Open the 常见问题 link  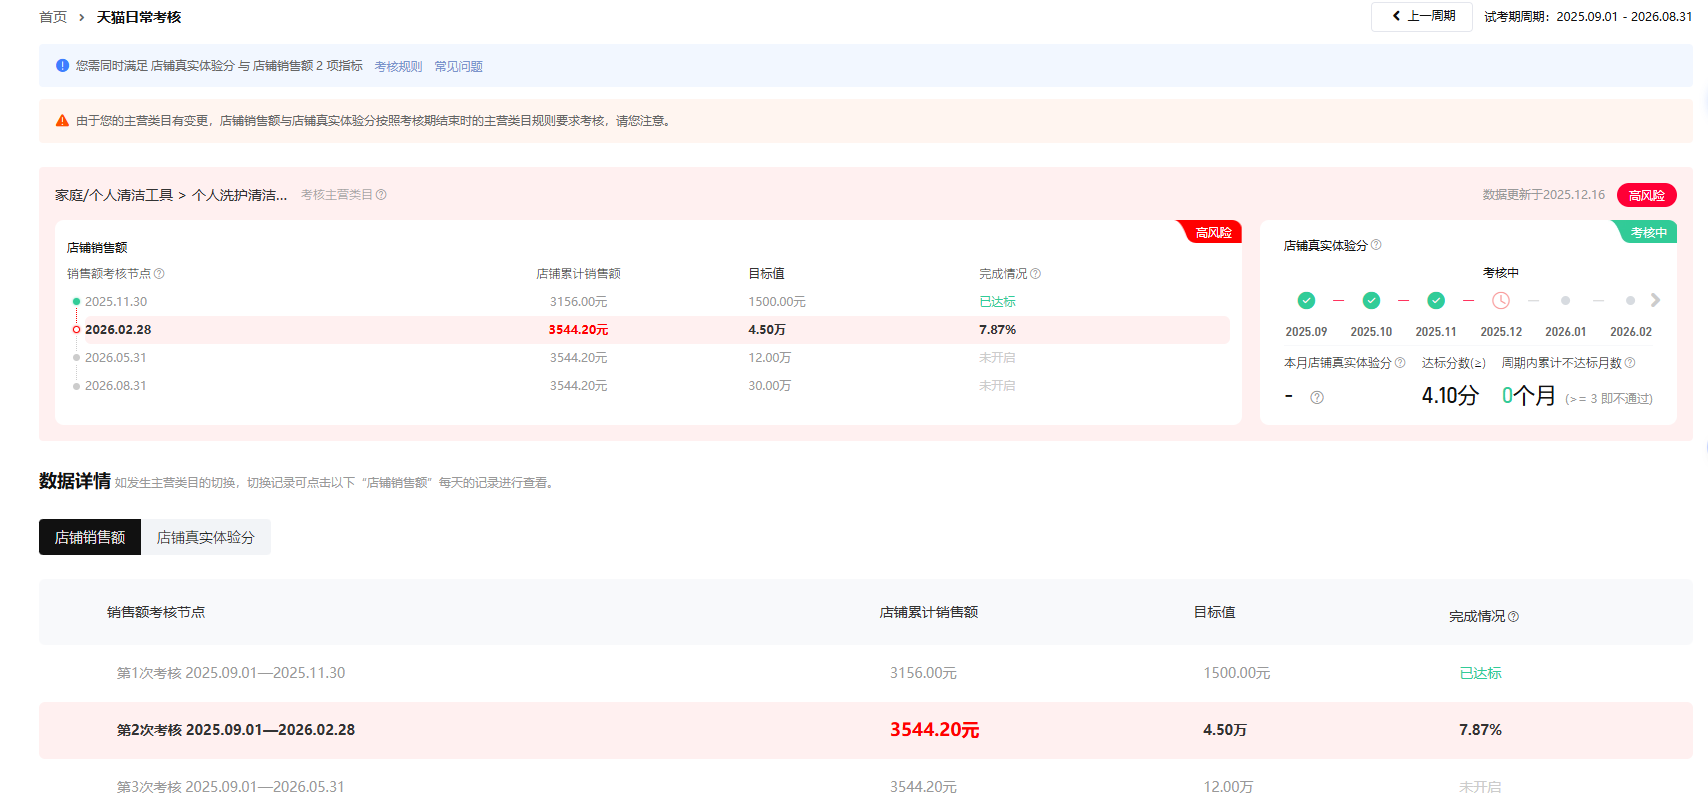(458, 67)
